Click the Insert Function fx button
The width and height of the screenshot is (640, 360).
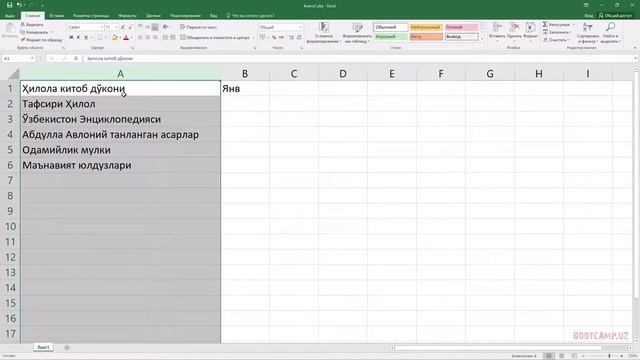[x=76, y=58]
